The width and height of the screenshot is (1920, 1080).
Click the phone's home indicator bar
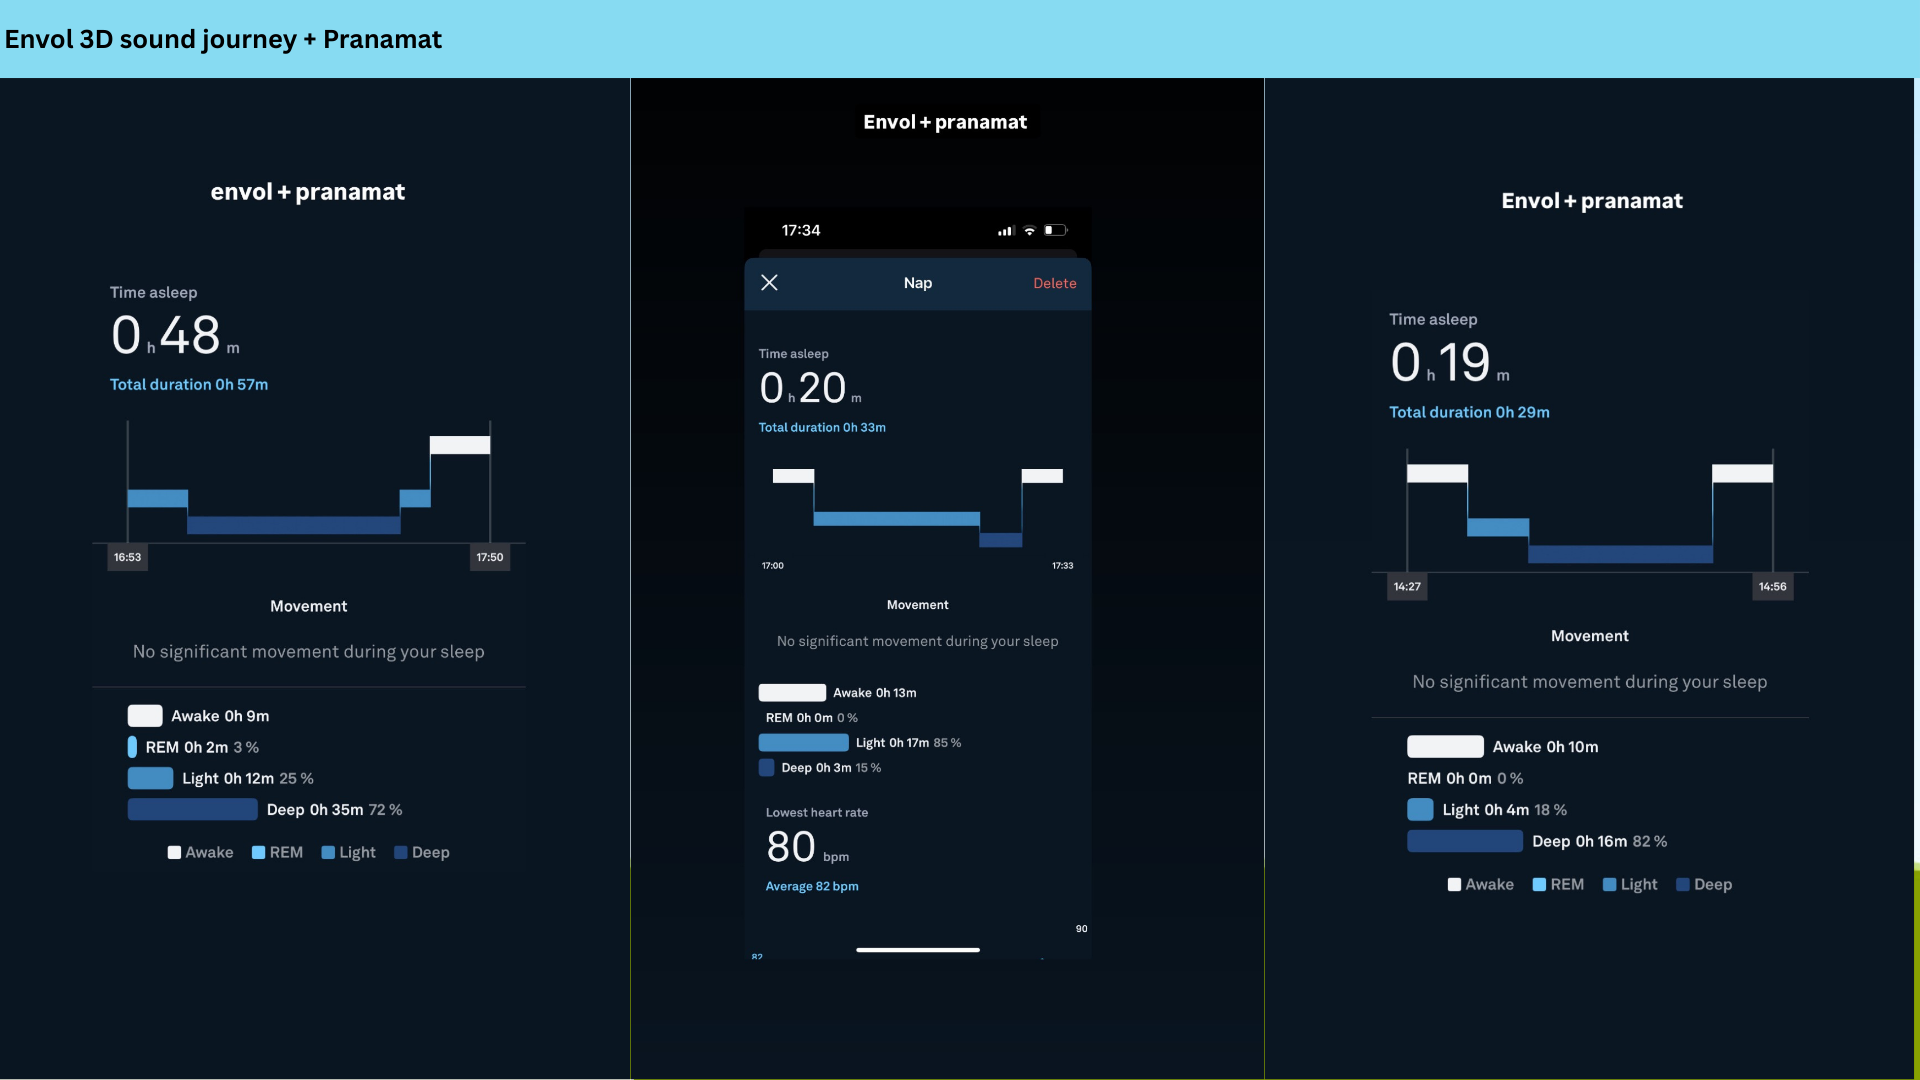[917, 950]
